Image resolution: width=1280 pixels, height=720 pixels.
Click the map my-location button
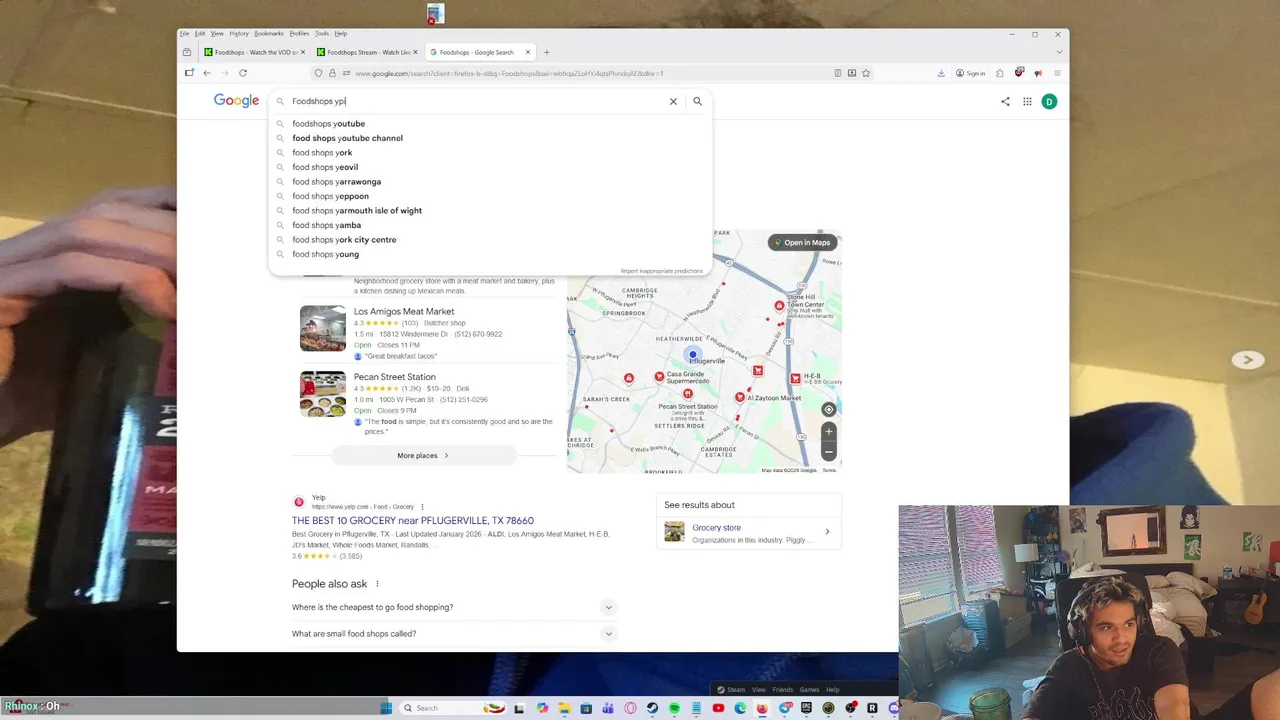click(x=828, y=409)
